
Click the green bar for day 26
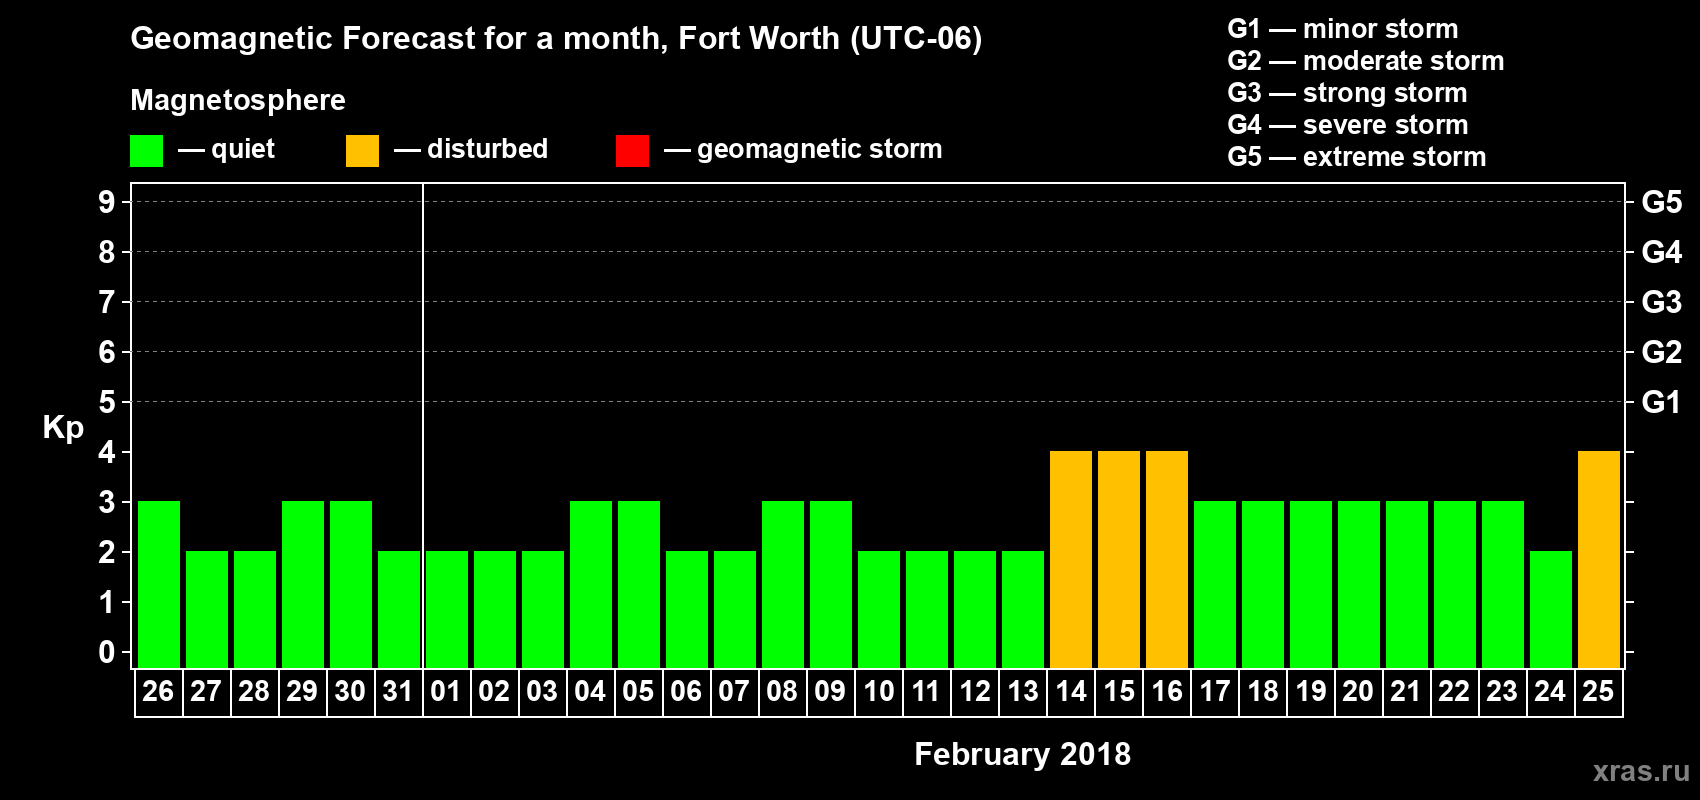tap(159, 584)
